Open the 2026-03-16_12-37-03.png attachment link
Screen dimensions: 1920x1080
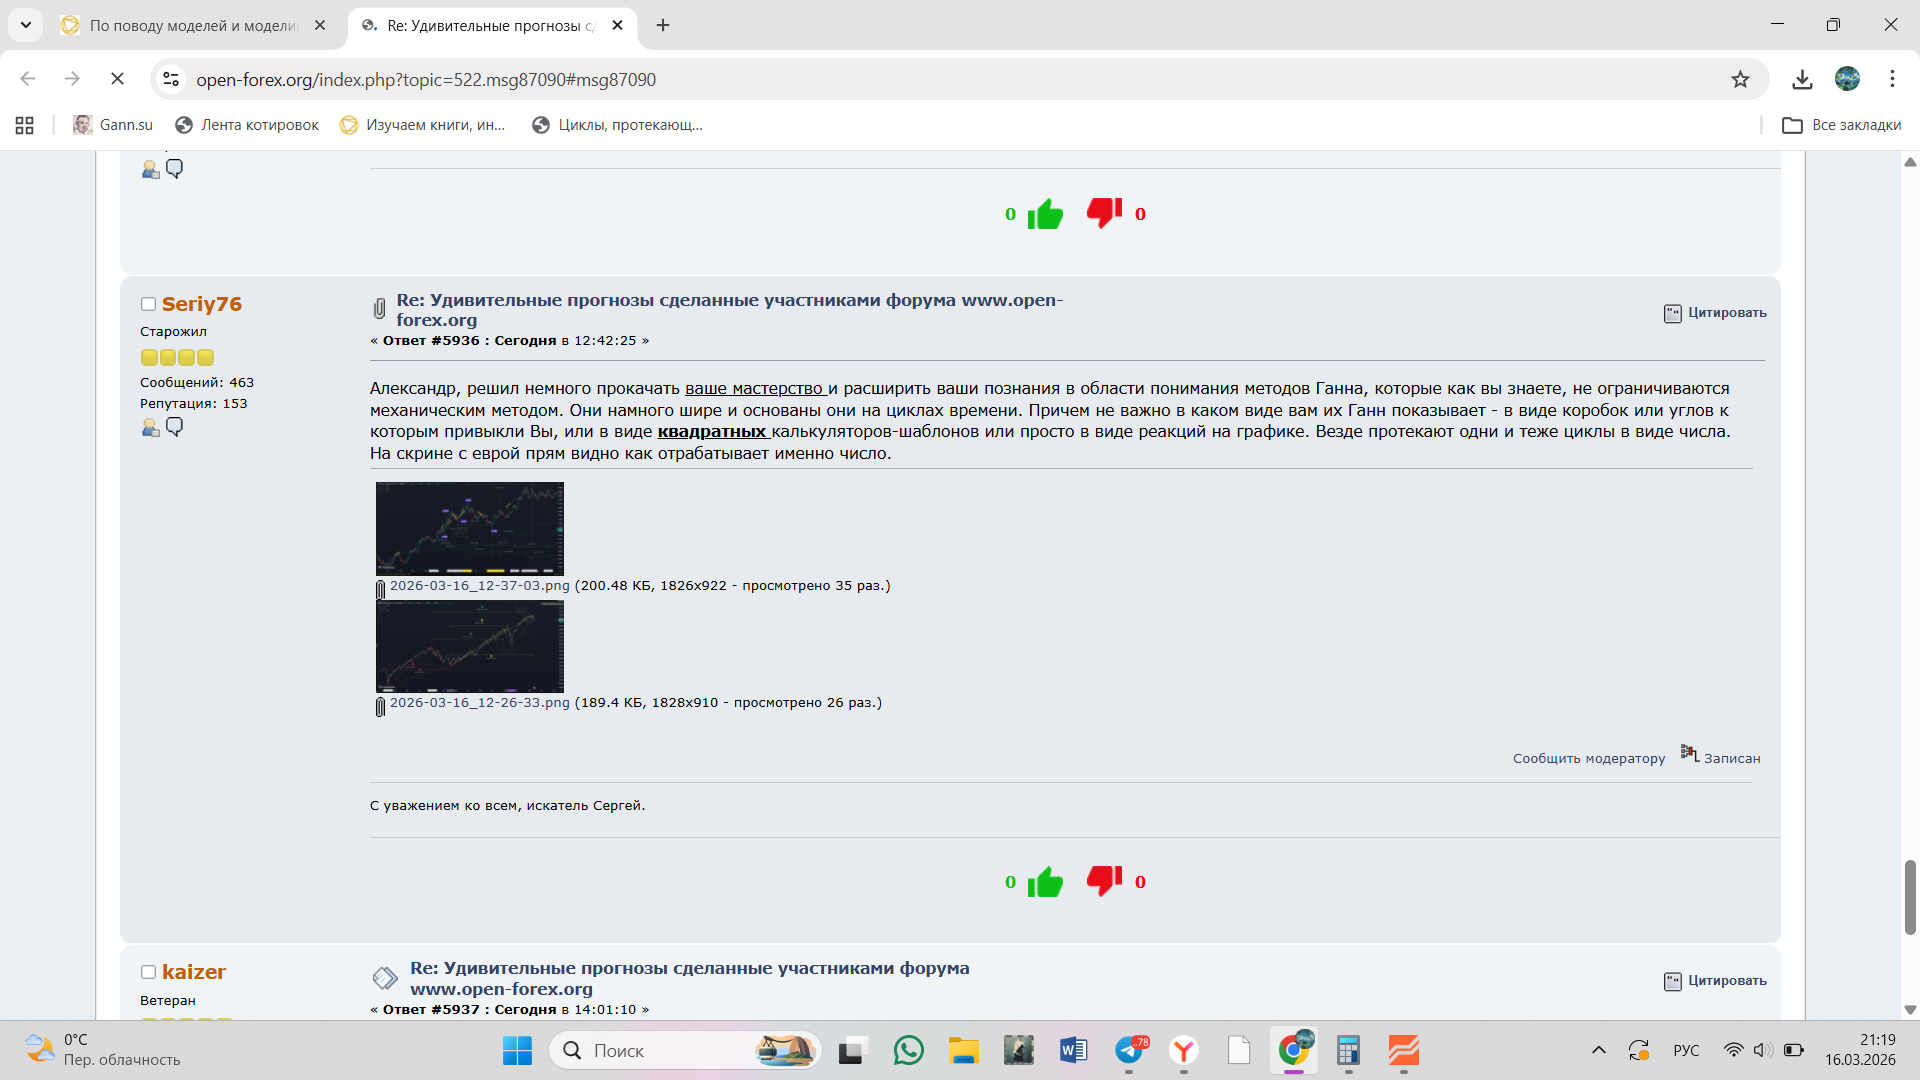click(x=479, y=586)
